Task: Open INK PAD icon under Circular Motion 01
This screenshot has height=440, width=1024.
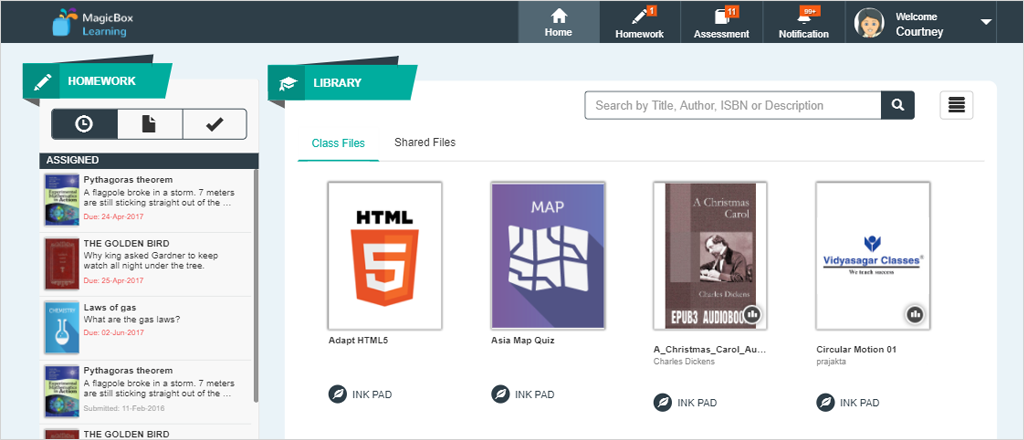Action: tap(825, 403)
